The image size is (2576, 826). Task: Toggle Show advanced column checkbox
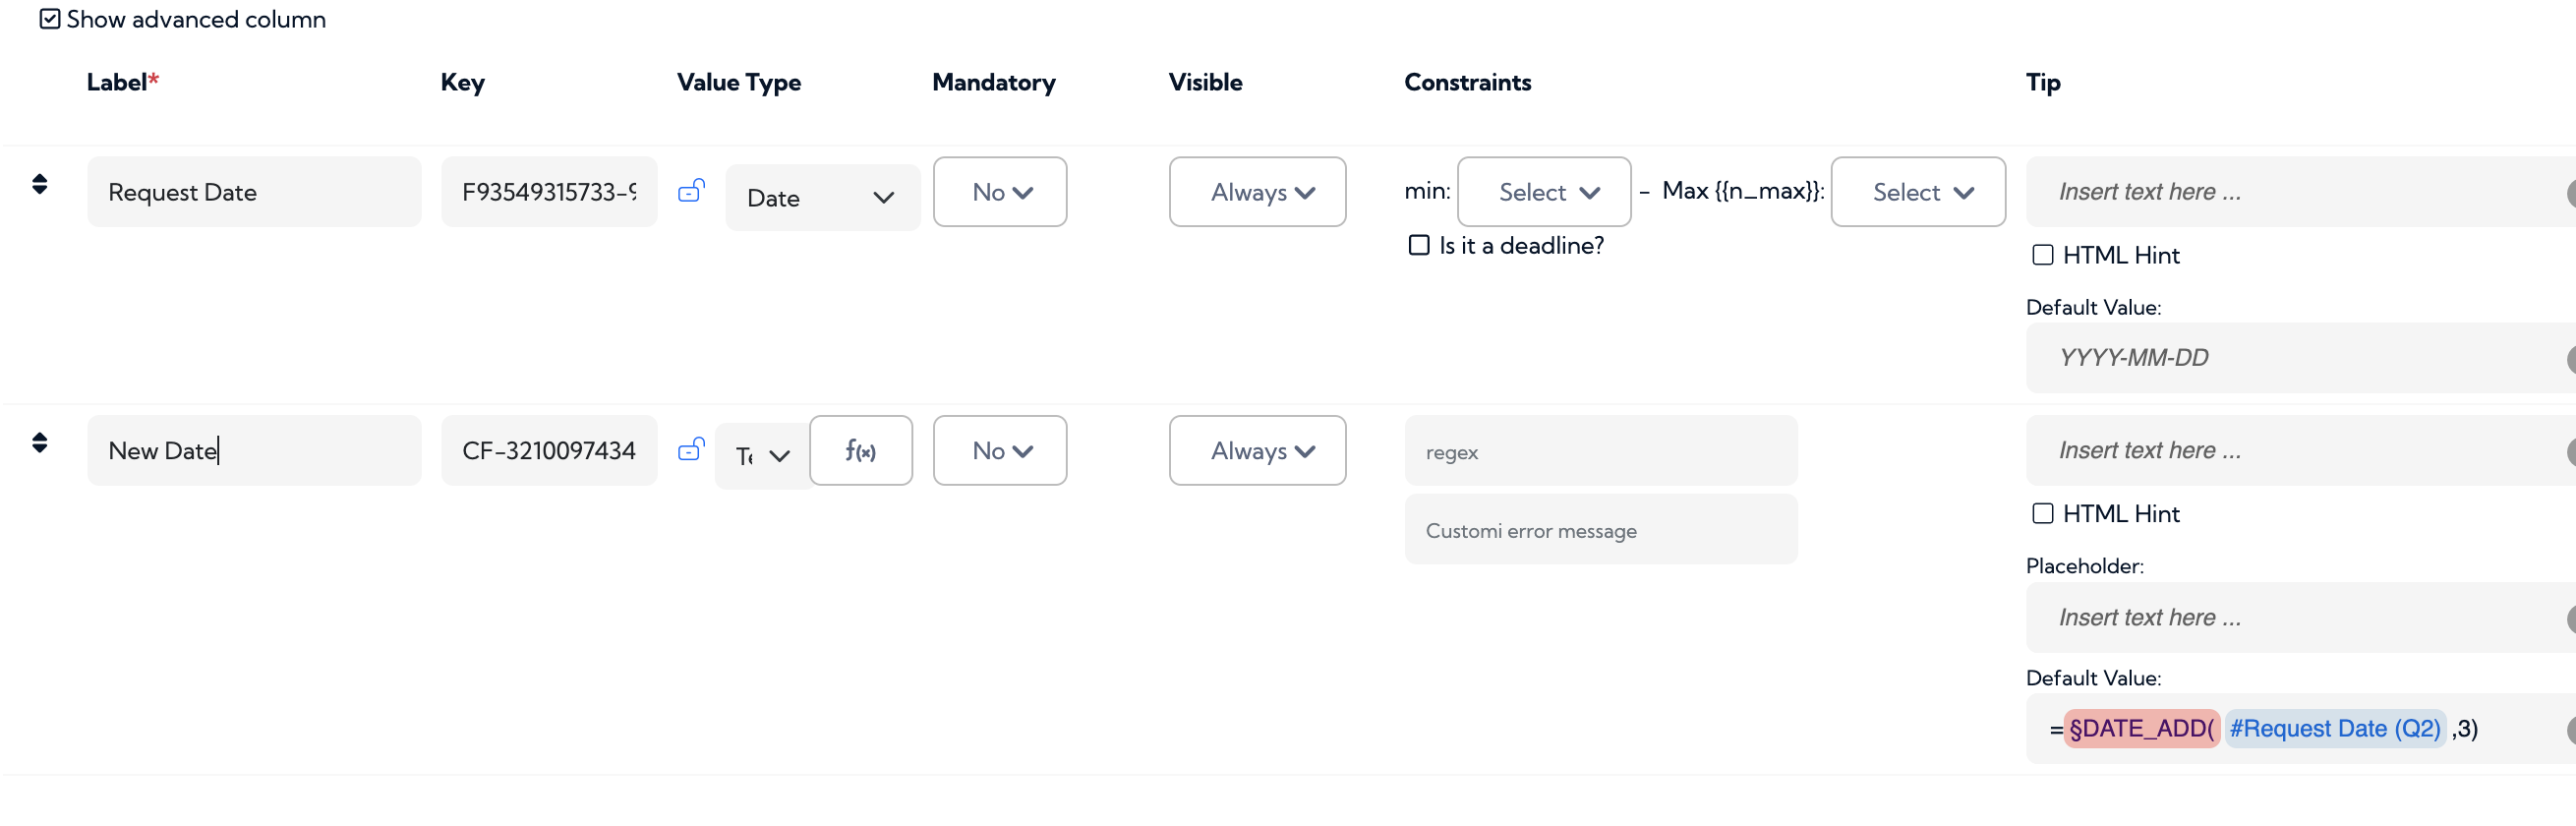click(x=50, y=19)
